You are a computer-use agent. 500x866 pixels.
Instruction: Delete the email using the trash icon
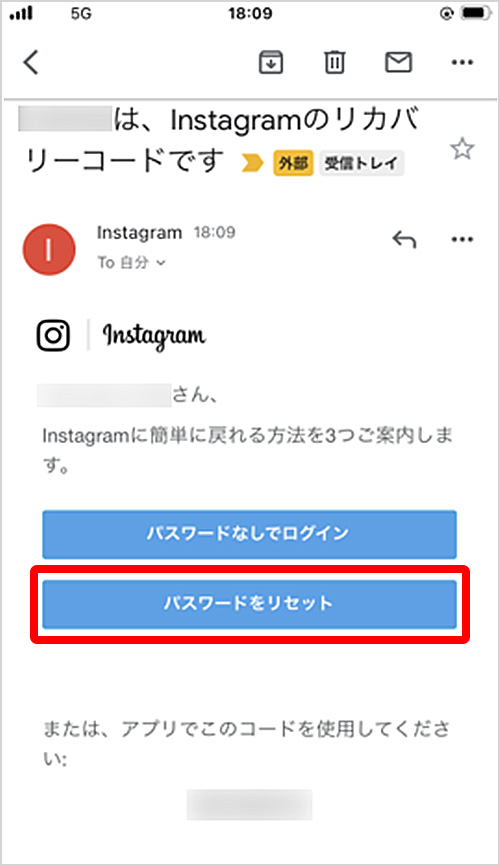click(x=334, y=62)
